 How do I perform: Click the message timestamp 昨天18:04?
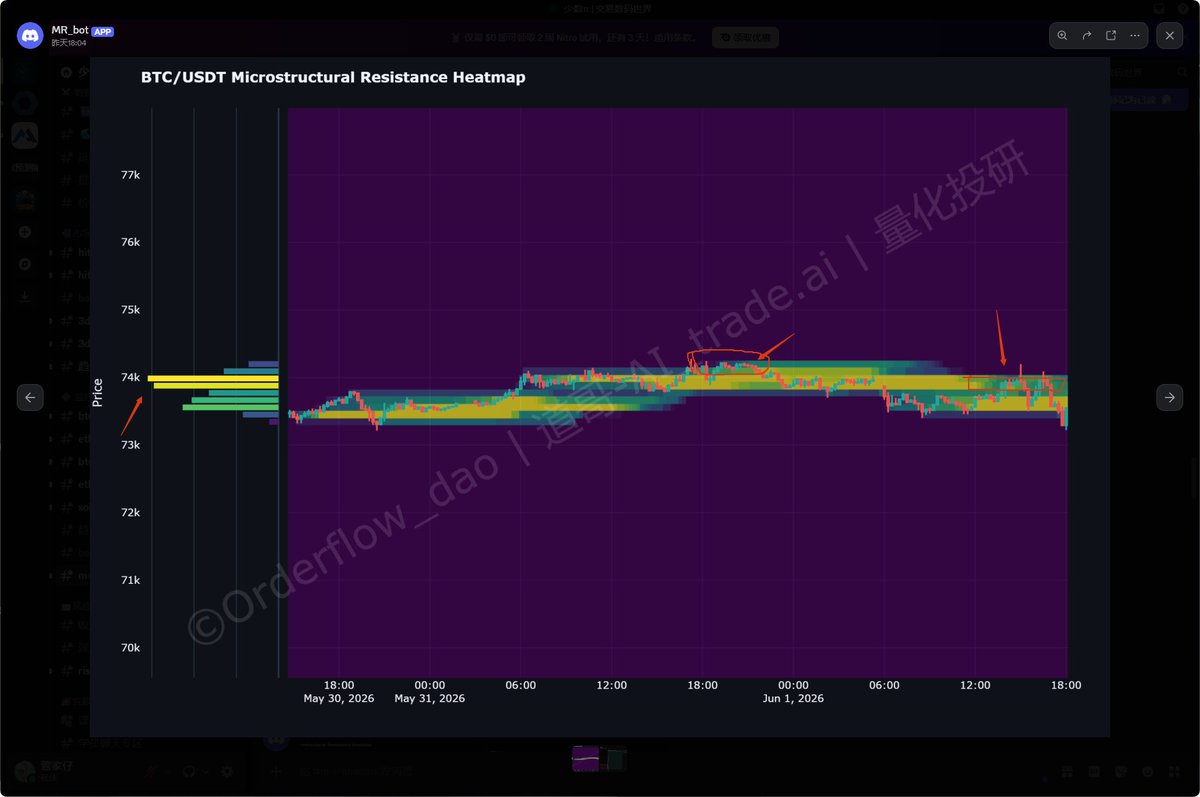click(69, 43)
